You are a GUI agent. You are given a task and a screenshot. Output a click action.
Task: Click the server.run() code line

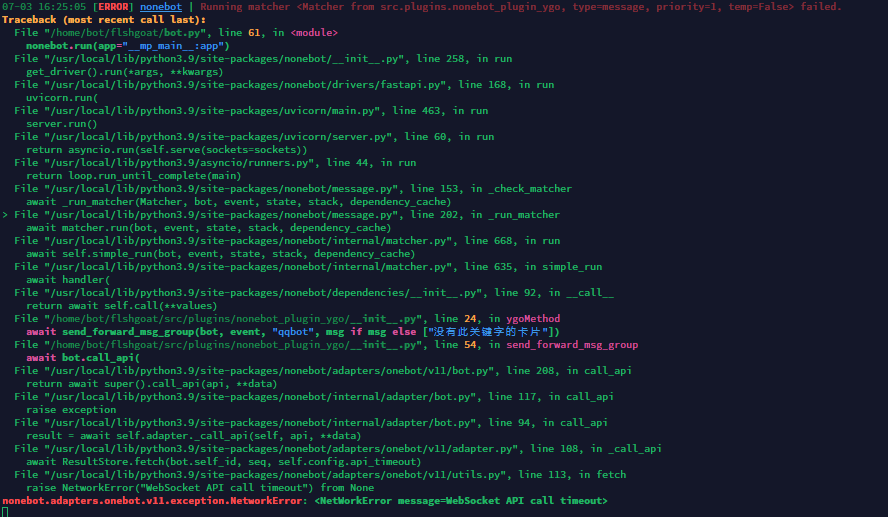click(62, 124)
